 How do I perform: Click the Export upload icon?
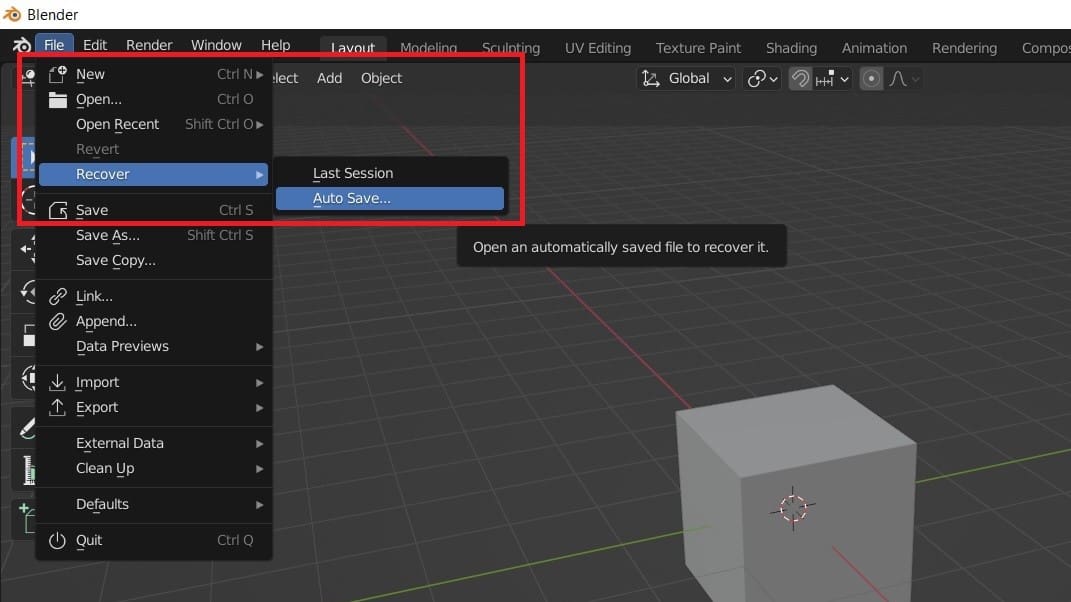[57, 407]
